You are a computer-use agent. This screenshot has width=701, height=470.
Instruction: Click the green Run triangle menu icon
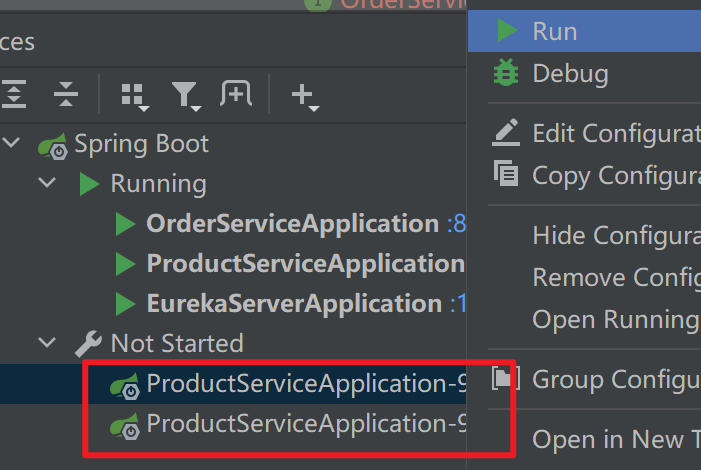pos(507,31)
